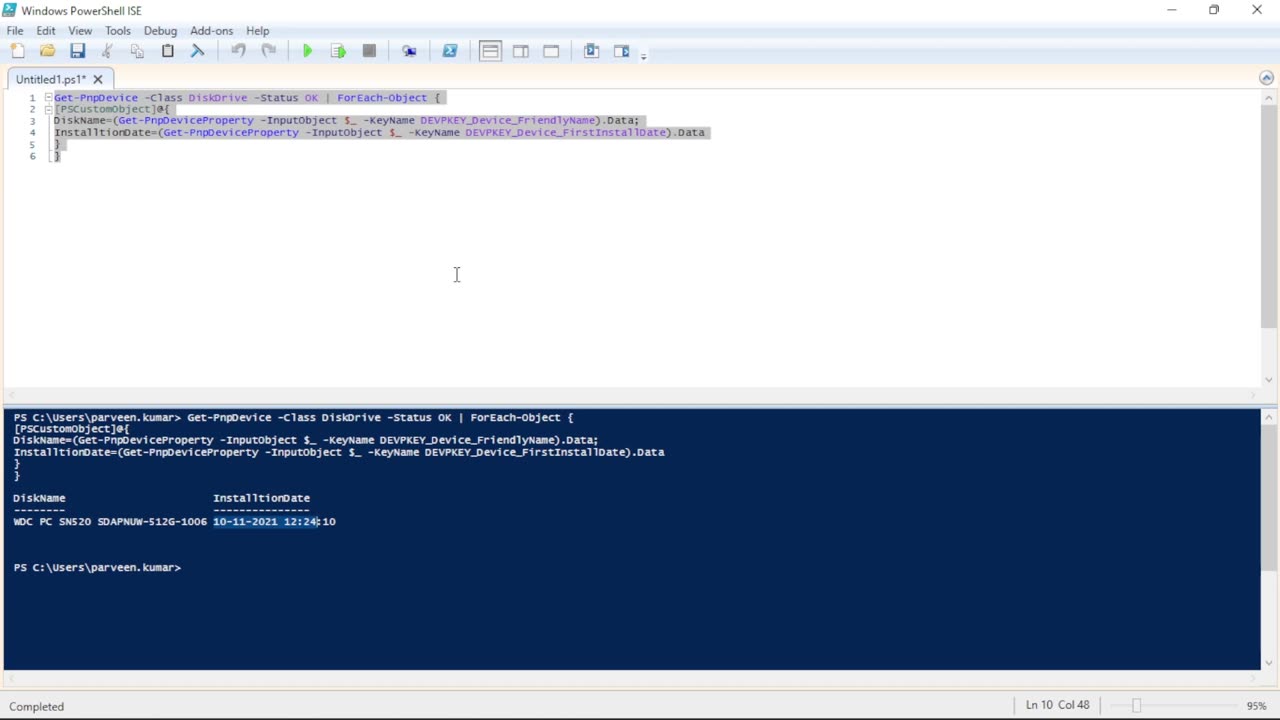Click the PowerShell ISE app icon in title bar
This screenshot has width=1280, height=720.
coord(10,10)
